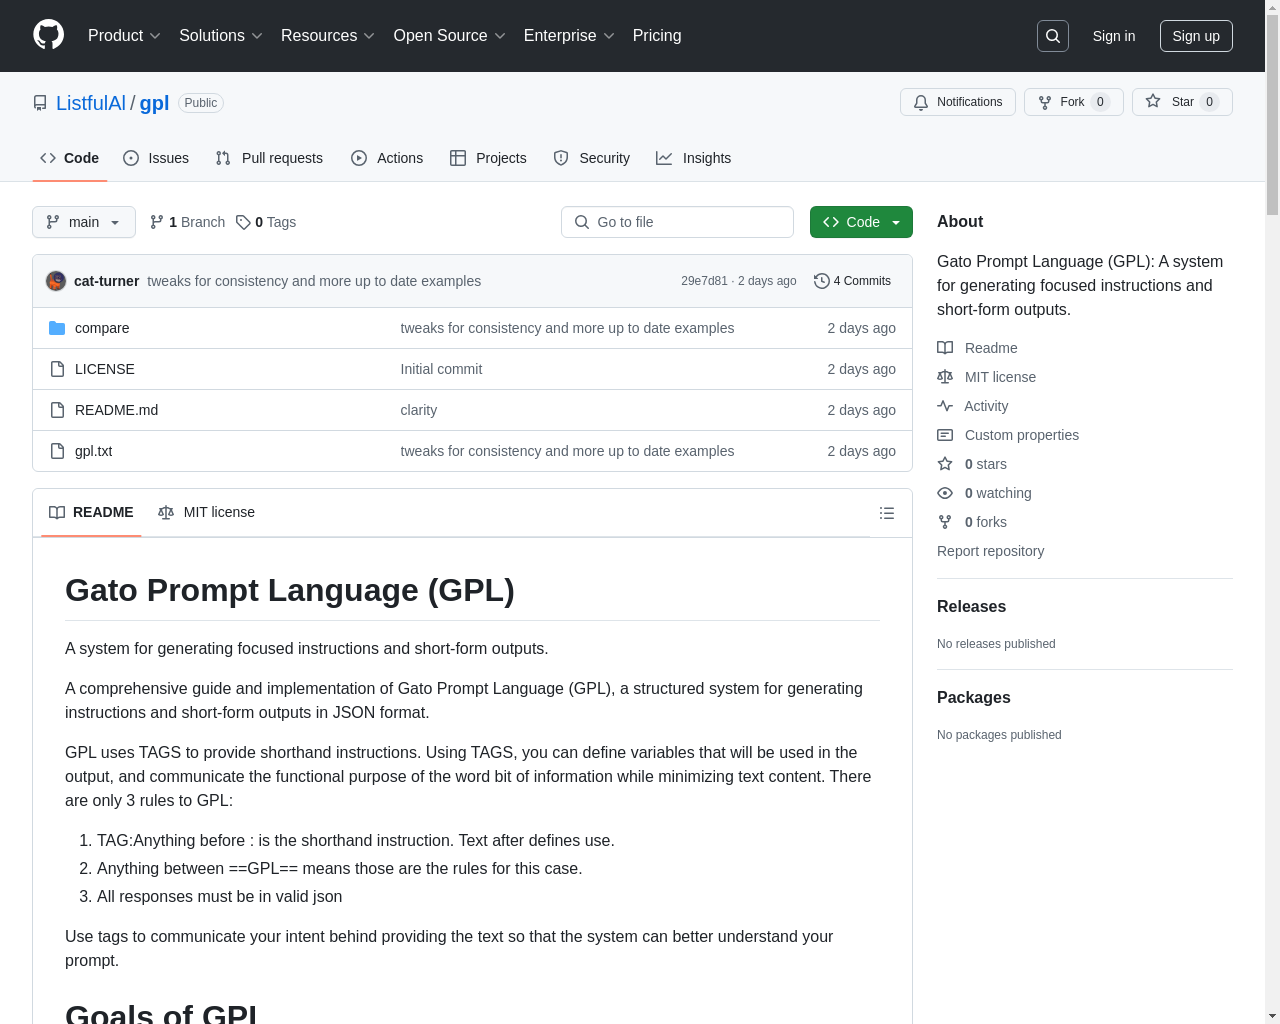The image size is (1280, 1024).
Task: Click the tag icon next to Tags
Action: tap(243, 222)
